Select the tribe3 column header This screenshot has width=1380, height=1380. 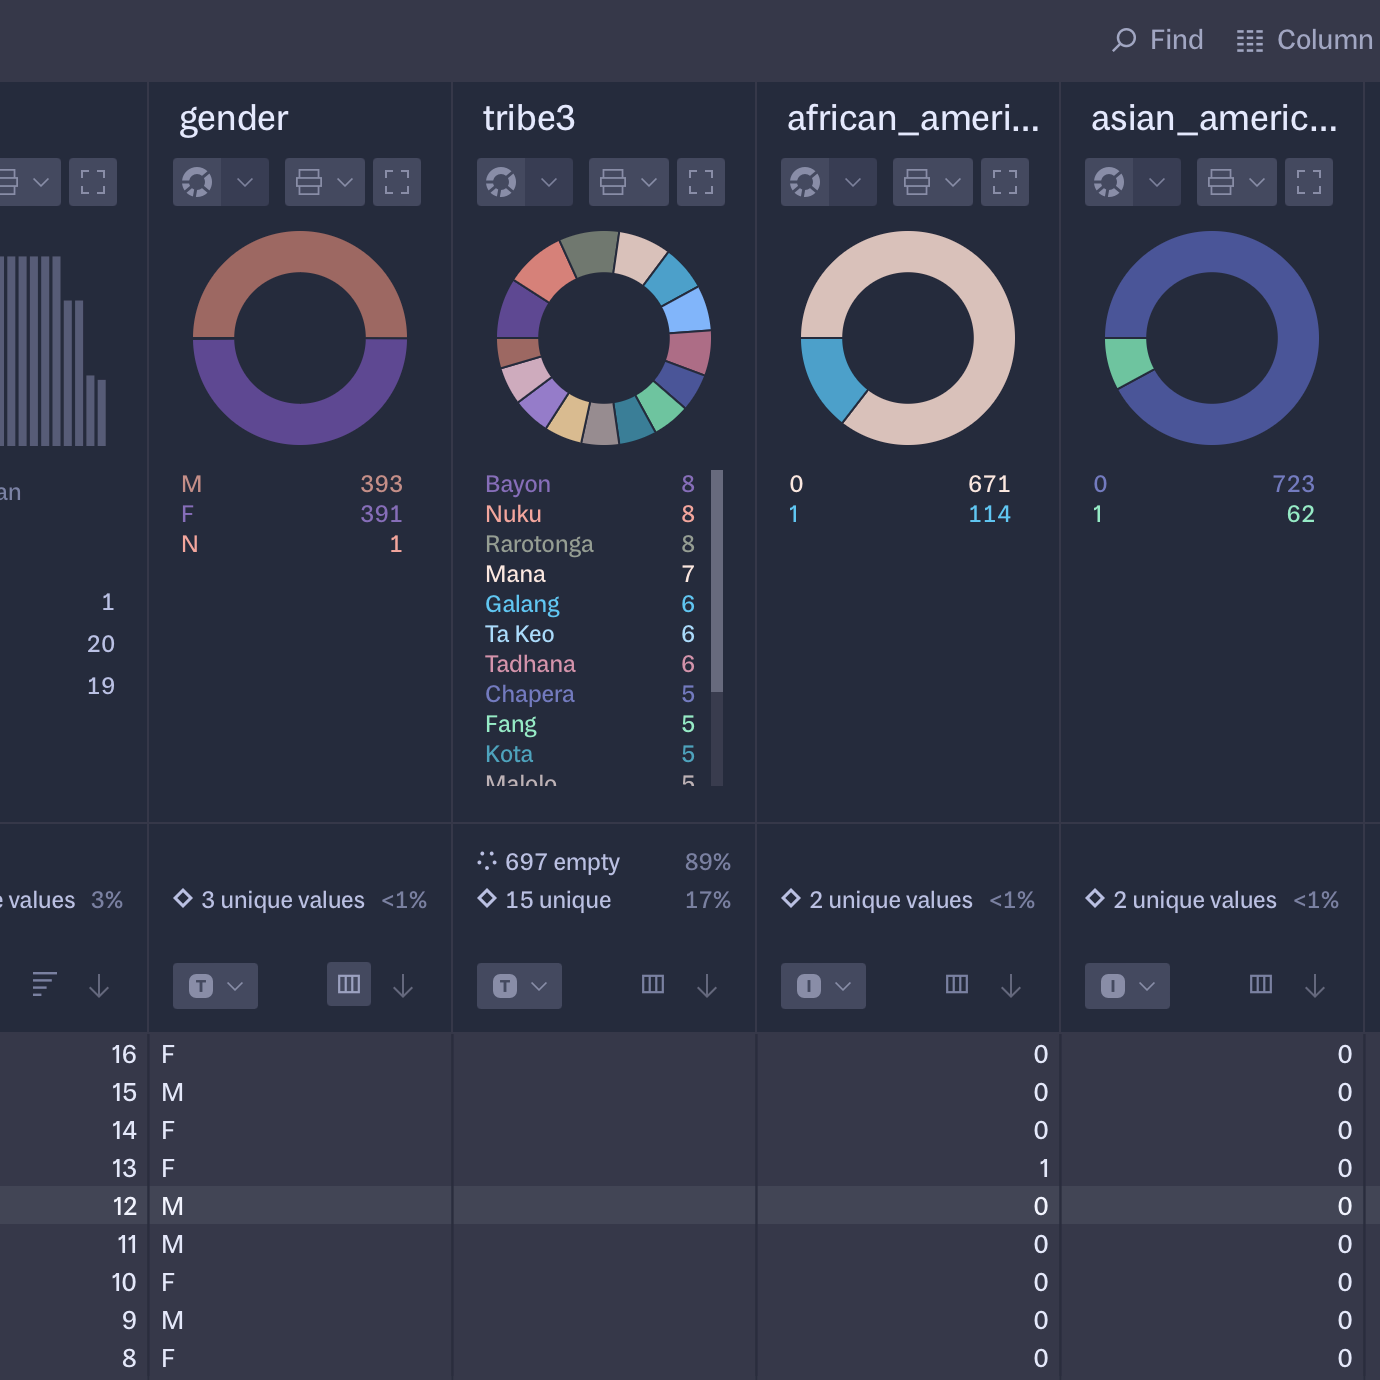click(529, 119)
